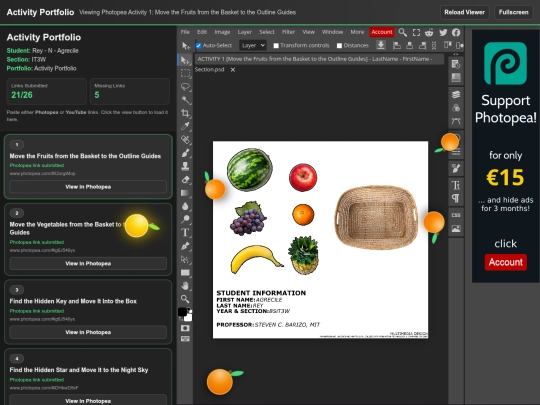
Task: Toggle Photopea fullscreen icon in menu bar
Action: [416, 32]
